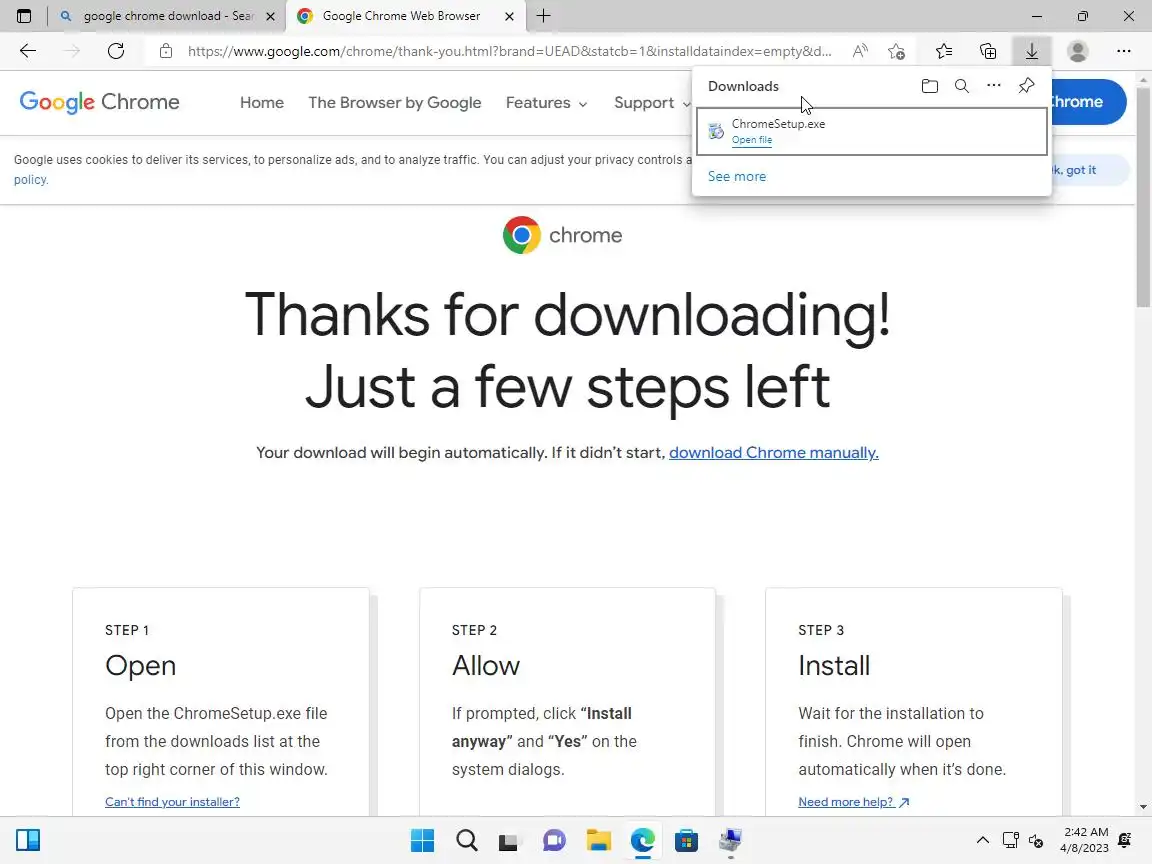This screenshot has width=1152, height=864.
Task: Expand the Support dropdown menu
Action: [652, 103]
